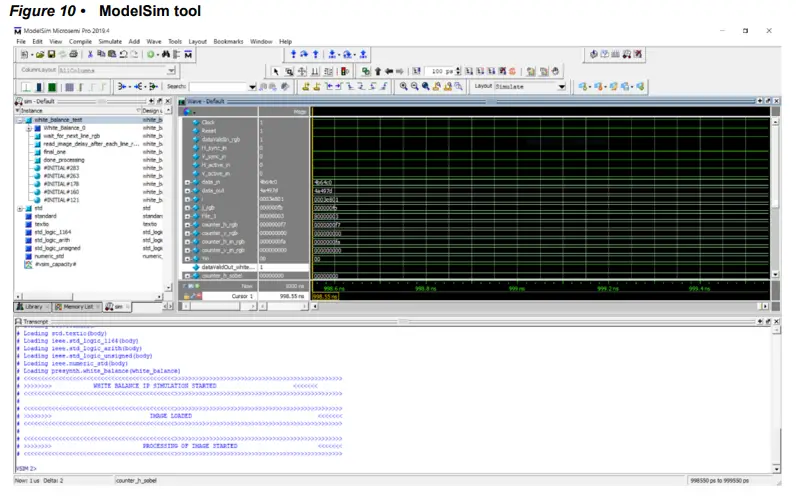Select the Clock signal in Wave pane
This screenshot has height=496, width=796.
208,122
